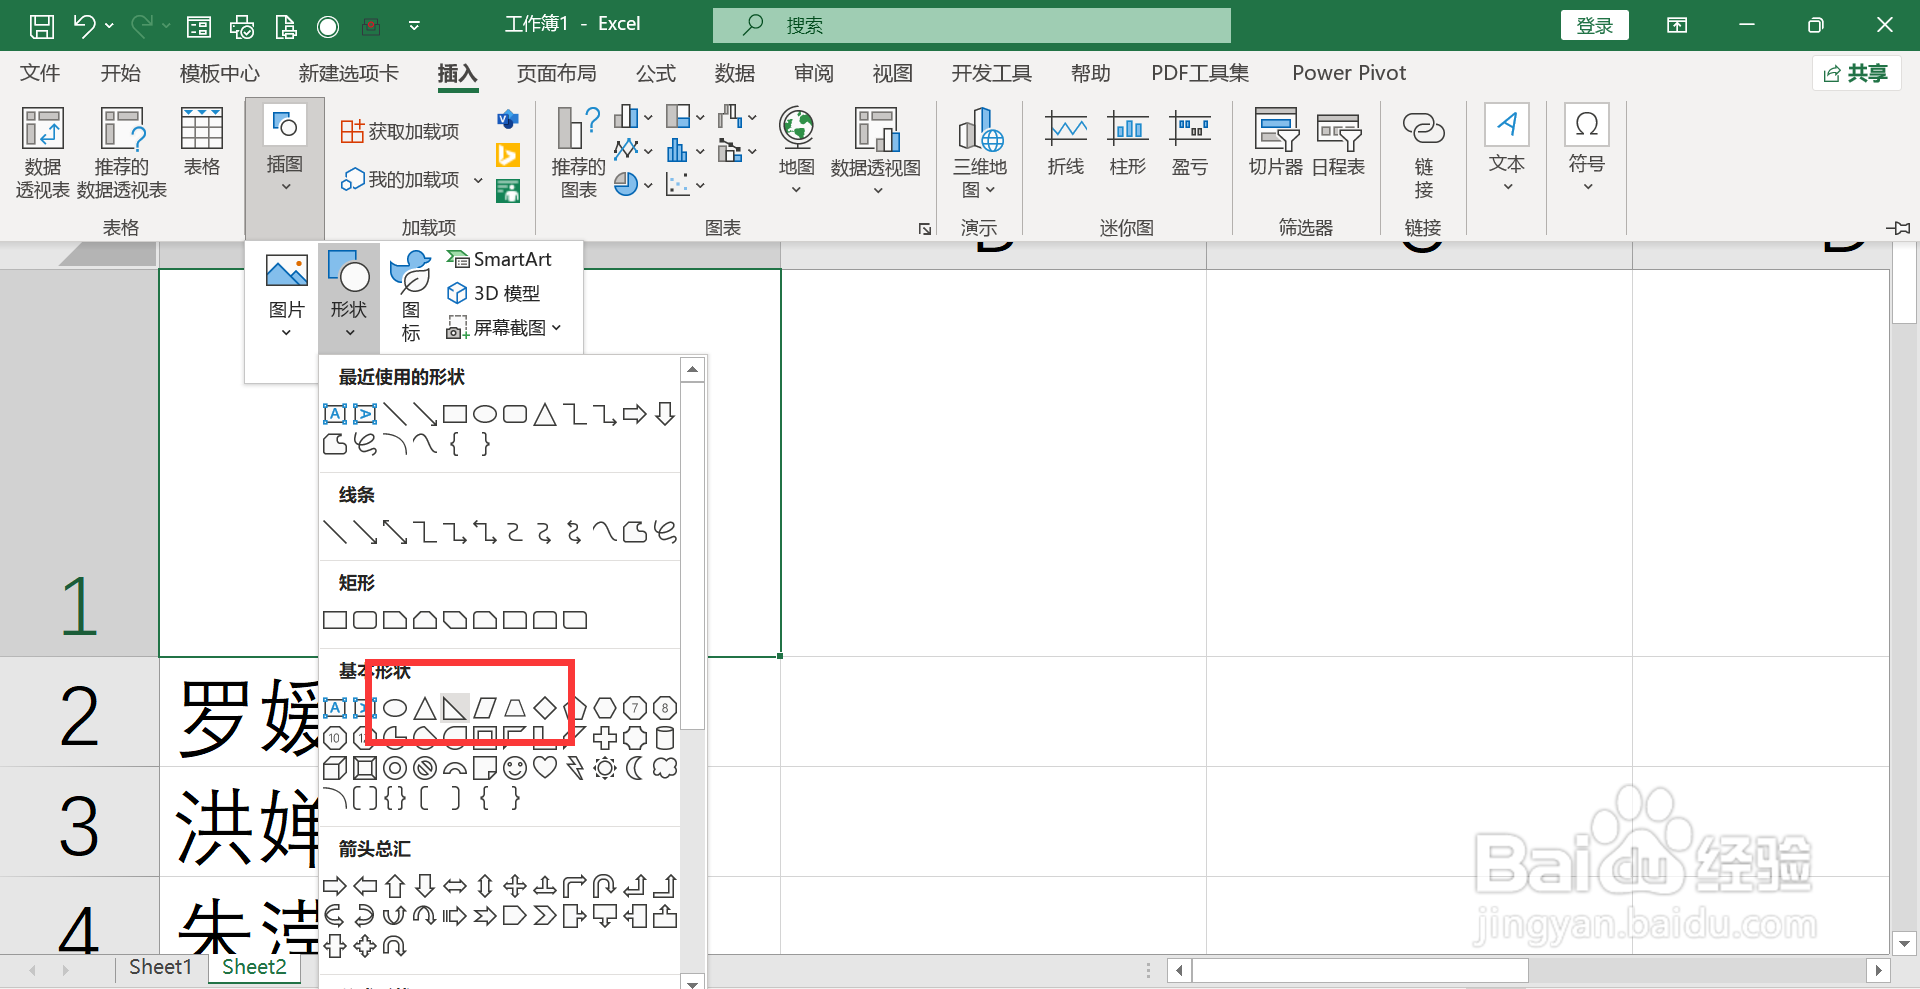Insert a 日程表 timeline

coord(1338,142)
